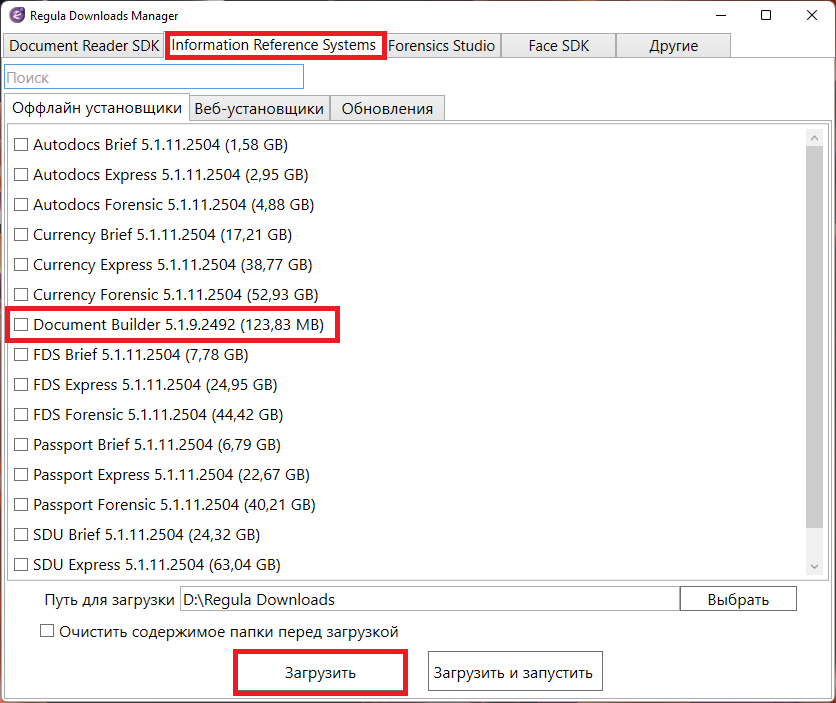This screenshot has height=703, width=836.
Task: Open the Forensics Studio tab
Action: tap(441, 46)
